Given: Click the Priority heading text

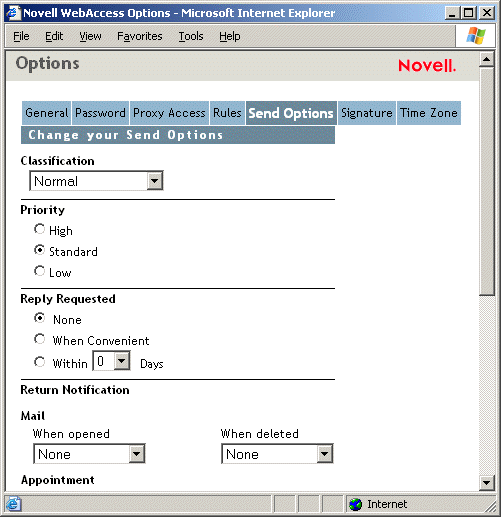Looking at the screenshot, I should [x=43, y=210].
